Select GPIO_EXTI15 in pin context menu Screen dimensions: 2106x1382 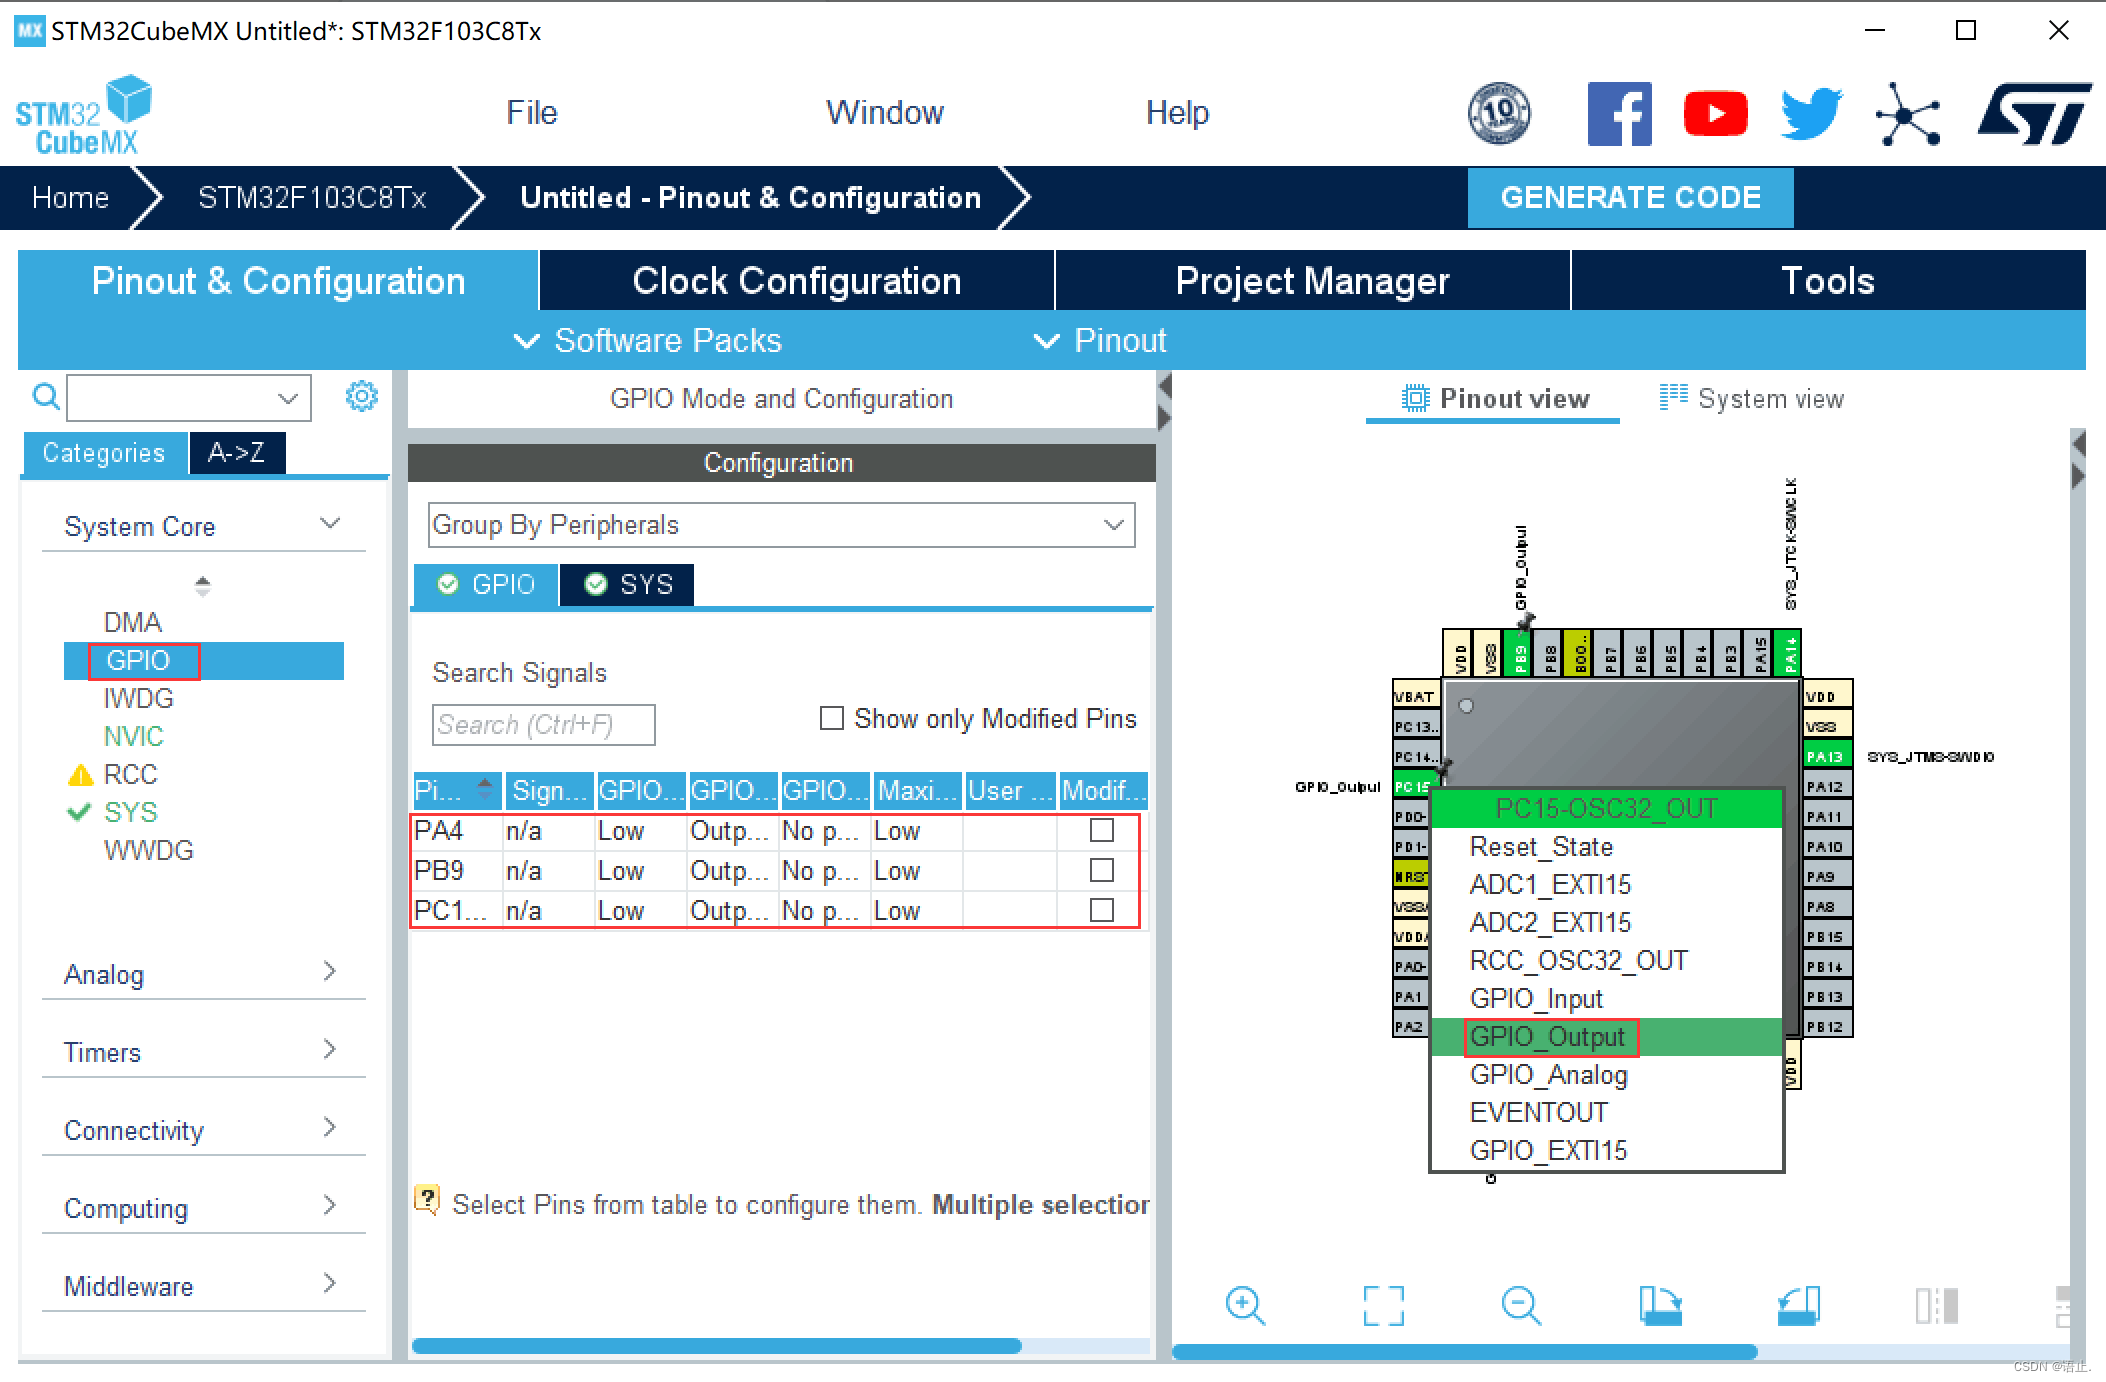[1607, 1151]
